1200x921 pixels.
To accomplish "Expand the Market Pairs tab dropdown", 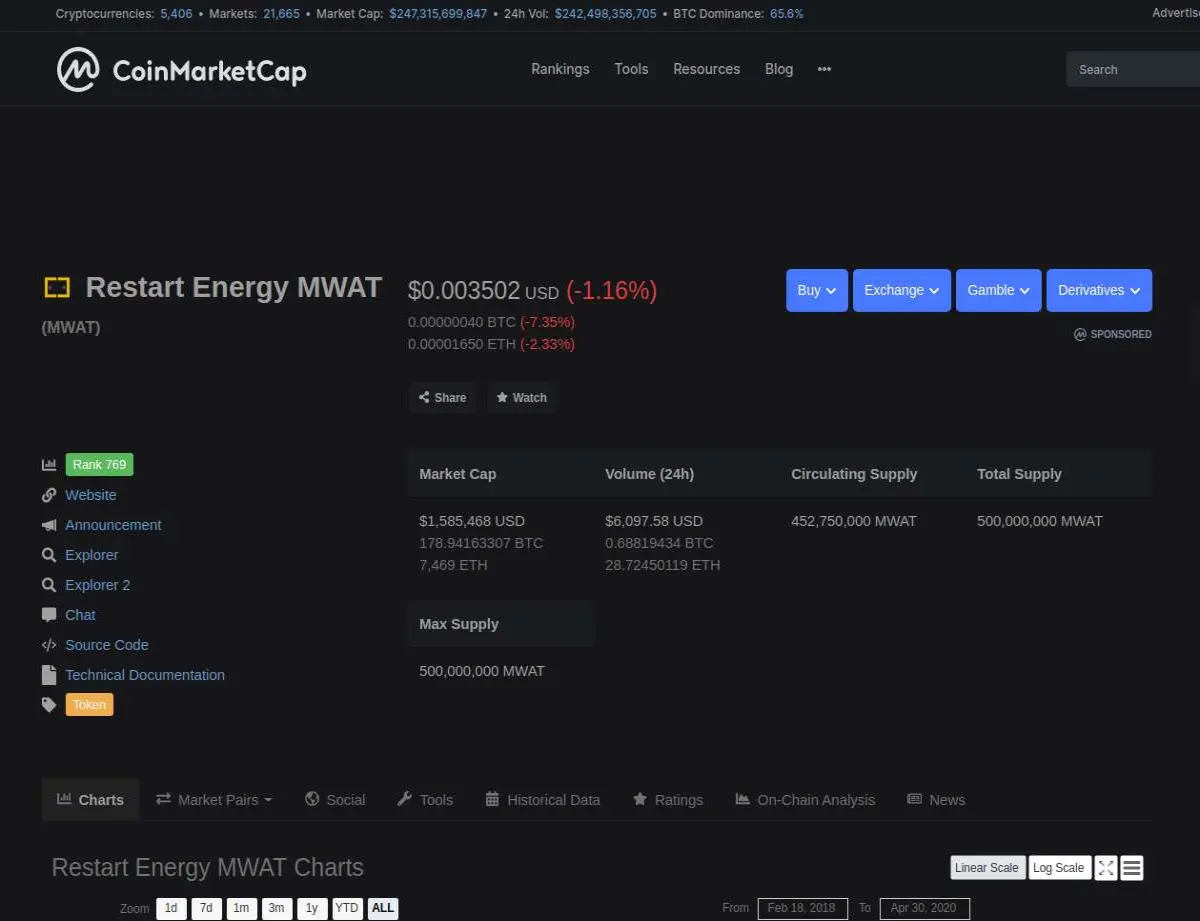I will 214,800.
